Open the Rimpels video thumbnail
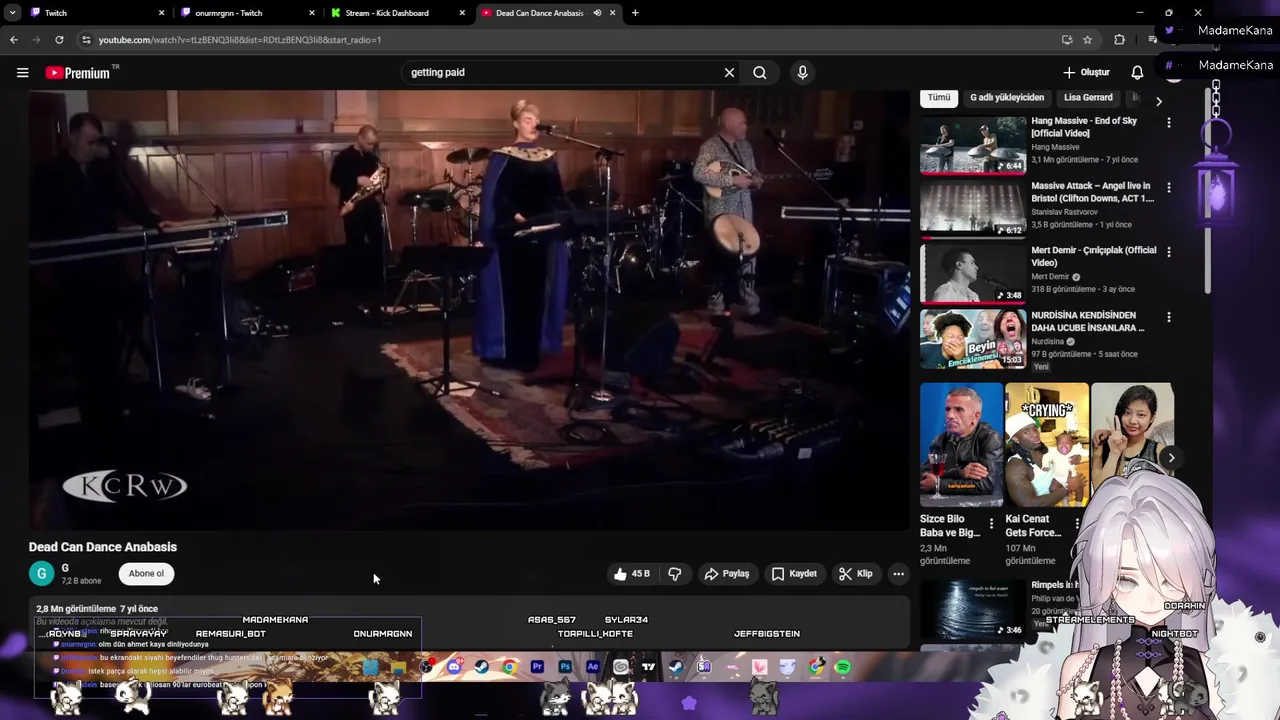1280x720 pixels. click(x=973, y=608)
